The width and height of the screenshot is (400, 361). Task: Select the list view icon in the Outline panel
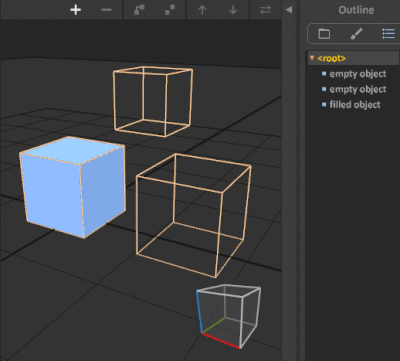click(388, 33)
